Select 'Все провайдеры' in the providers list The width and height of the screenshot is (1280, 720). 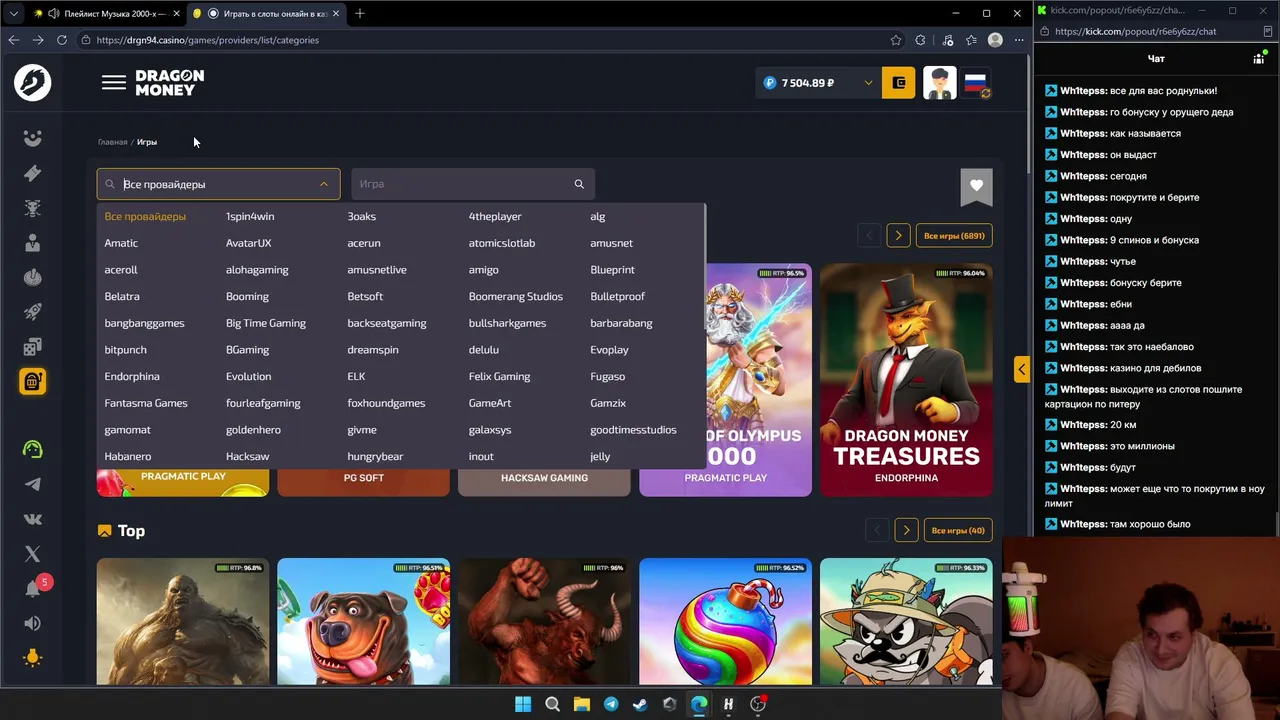tap(145, 216)
